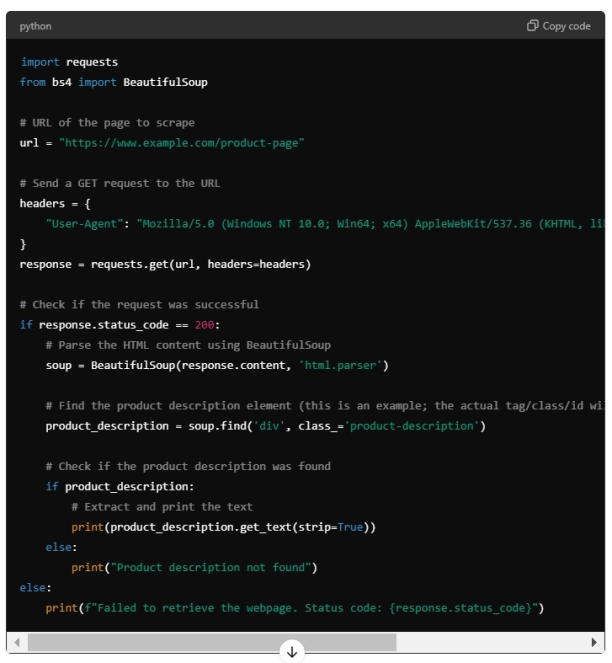Click the soup.find product_description line
612x663 pixels.
[265, 426]
